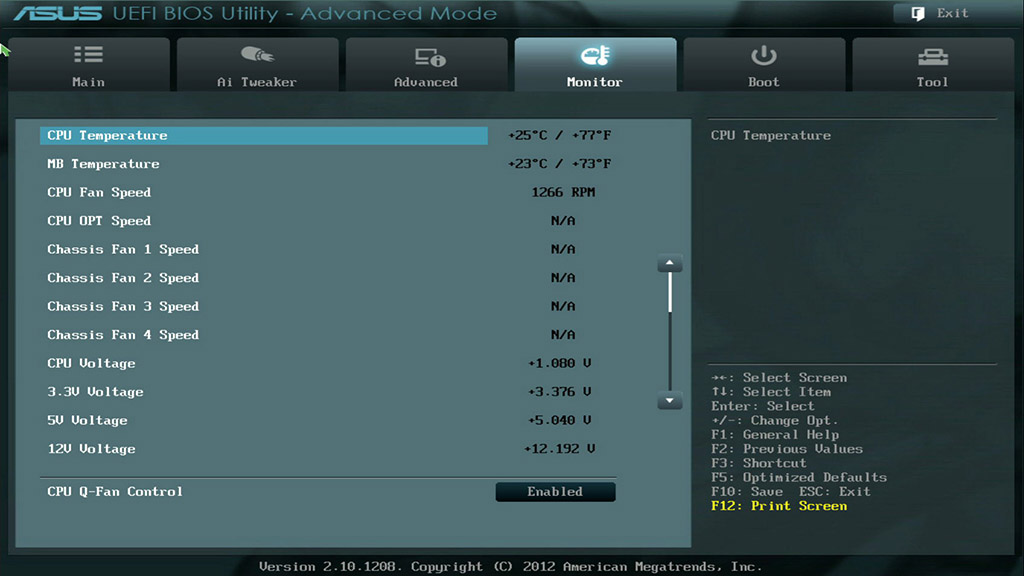This screenshot has height=576, width=1024.
Task: Select the Monitor tab
Action: click(595, 64)
